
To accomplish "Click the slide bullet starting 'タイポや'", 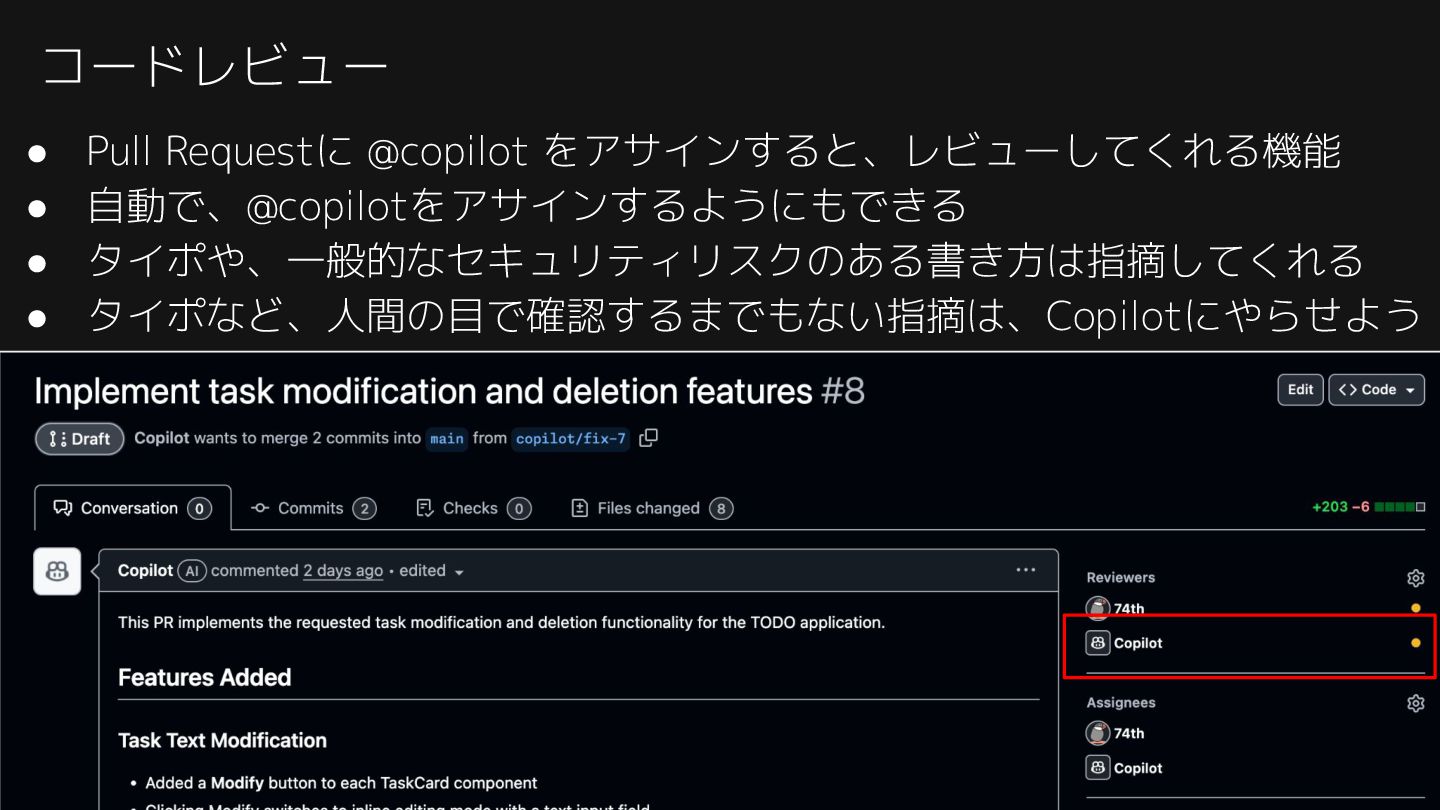I will pos(725,260).
